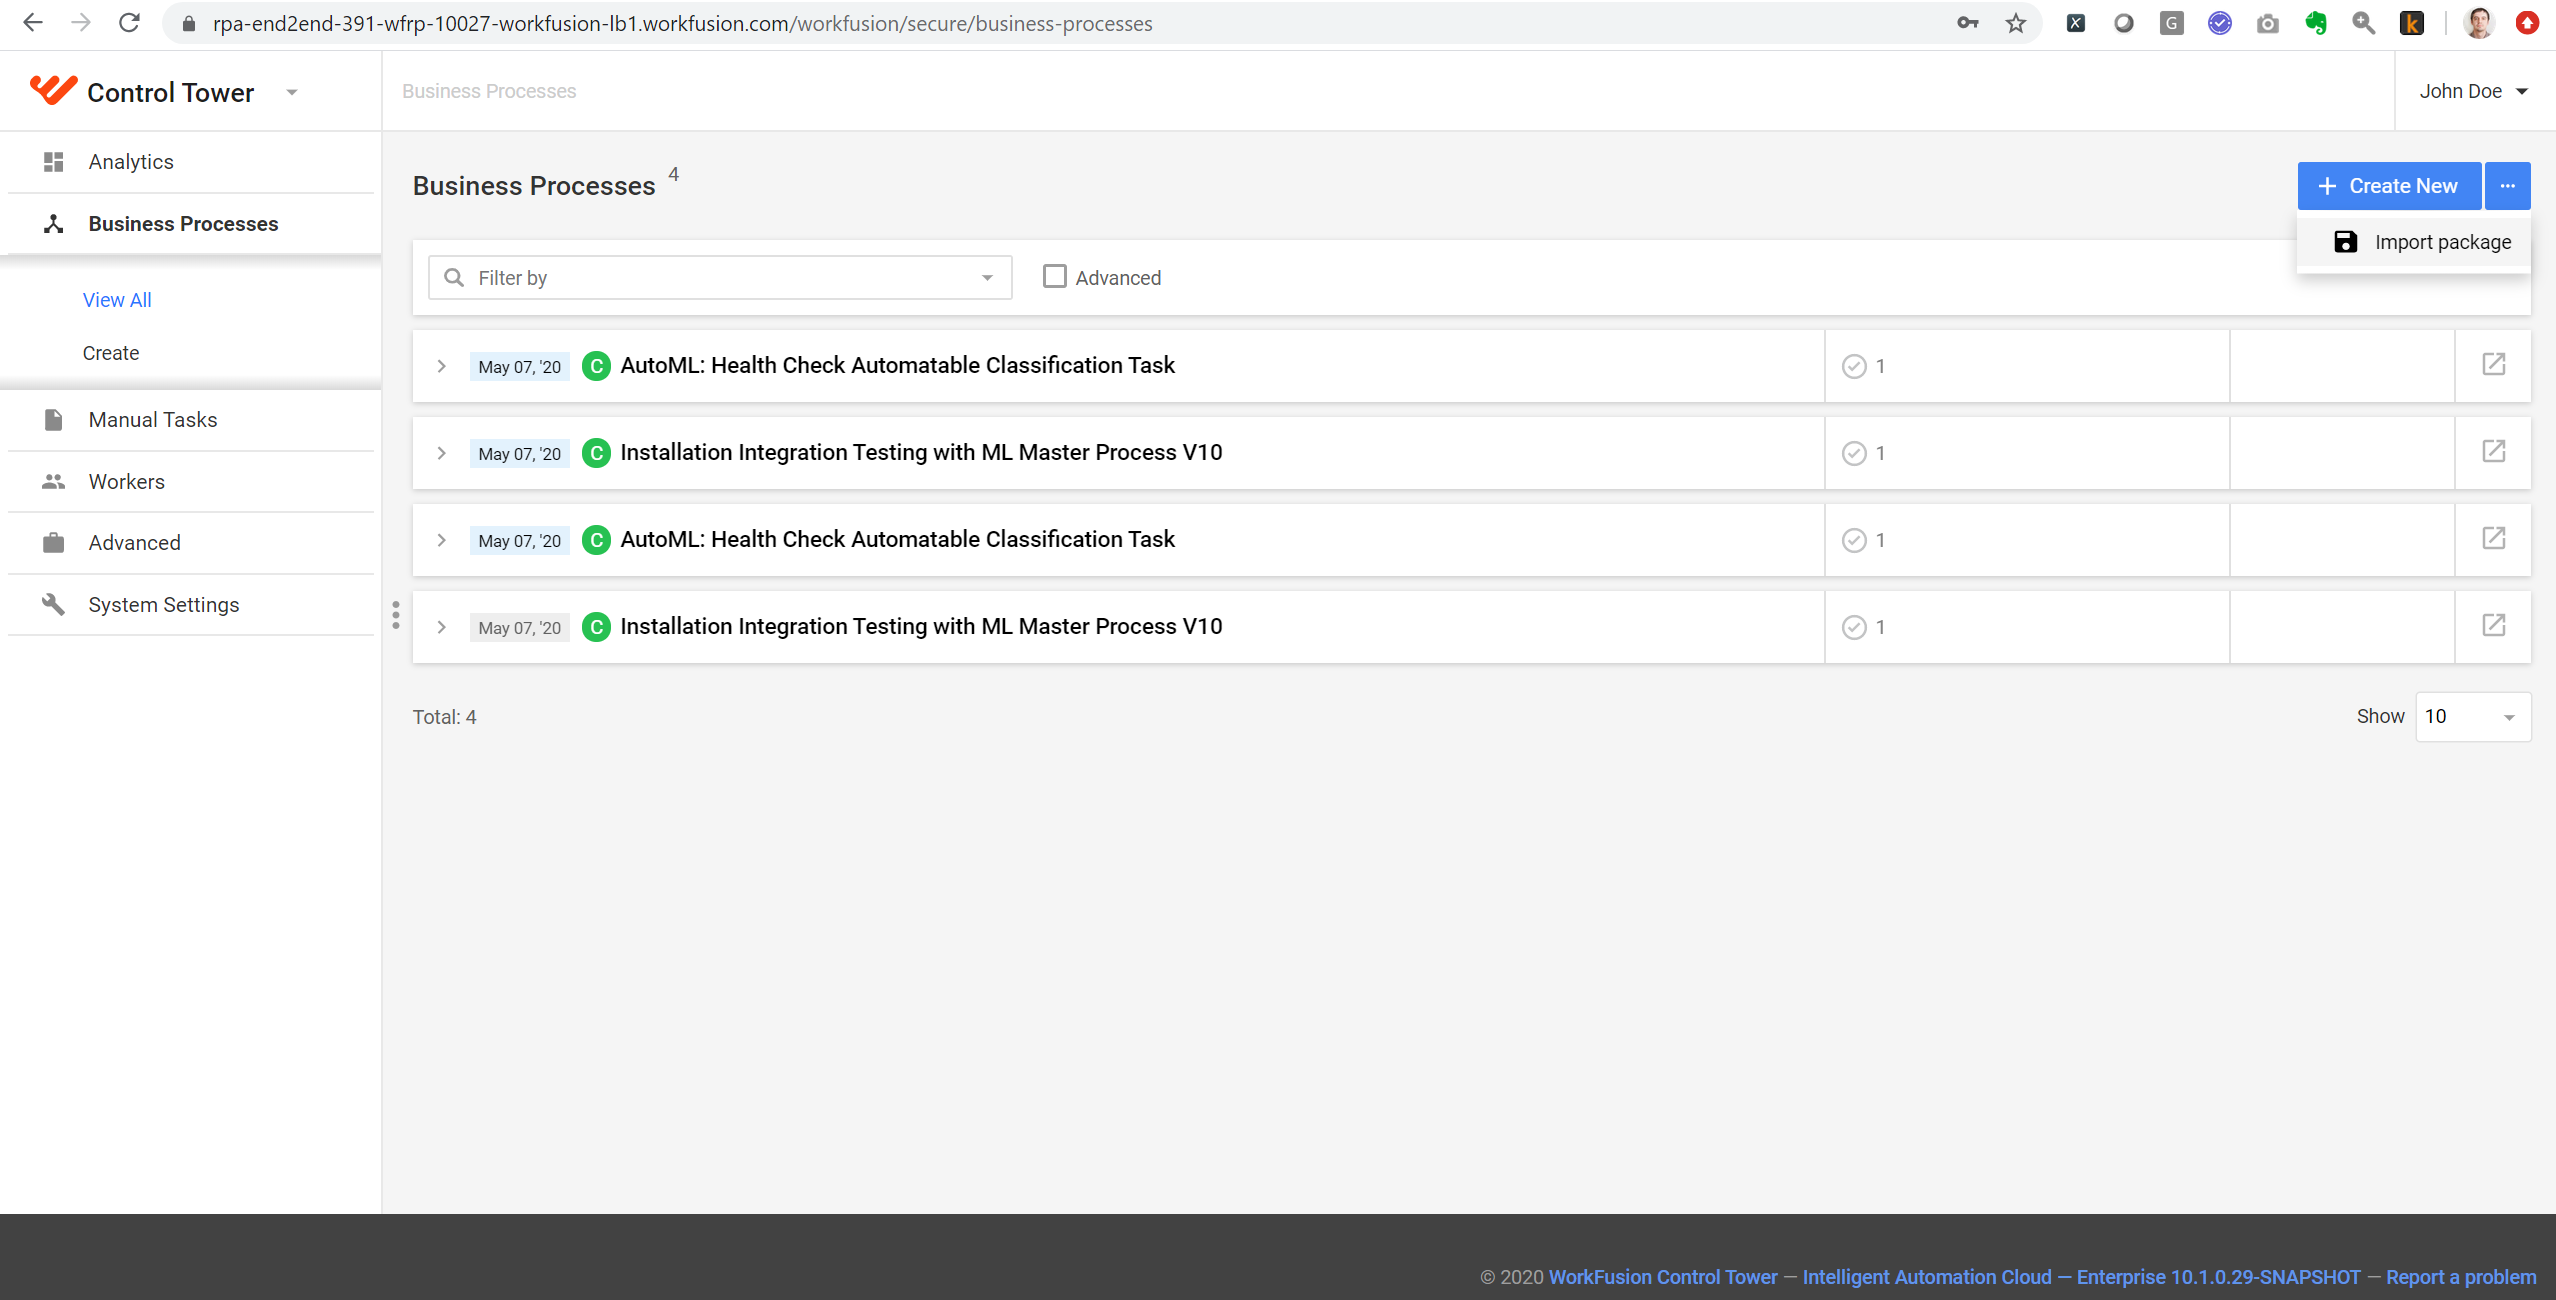The image size is (2556, 1300).
Task: Click the saved passwords key icon
Action: click(1967, 23)
